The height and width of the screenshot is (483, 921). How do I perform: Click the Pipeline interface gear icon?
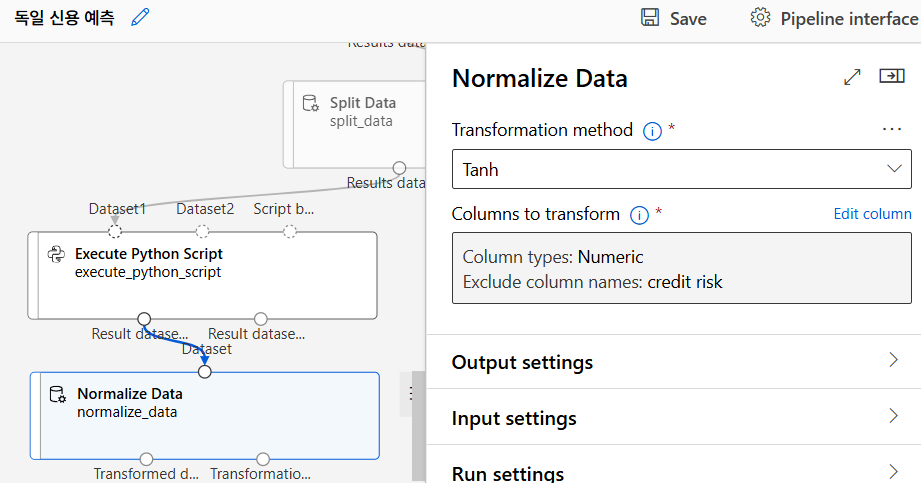click(761, 18)
